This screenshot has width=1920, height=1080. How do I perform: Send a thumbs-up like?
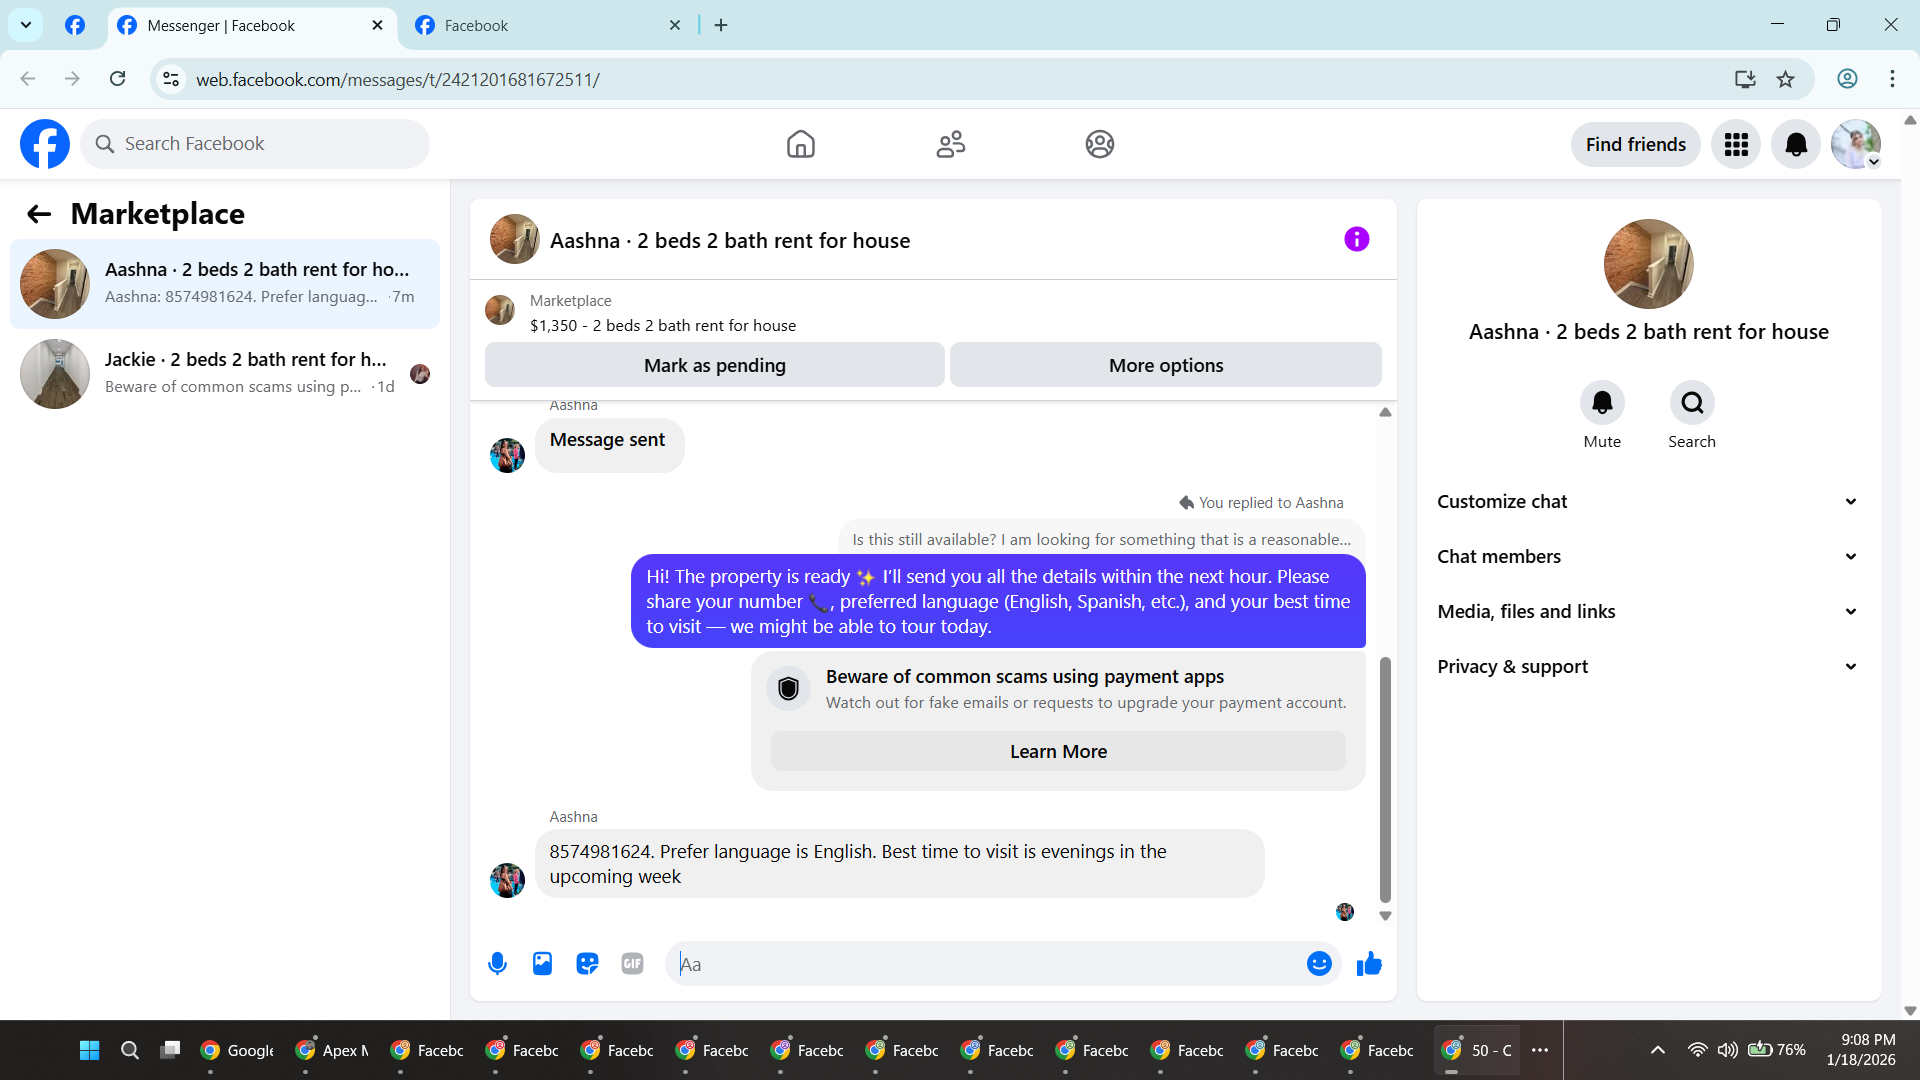[x=1369, y=964]
